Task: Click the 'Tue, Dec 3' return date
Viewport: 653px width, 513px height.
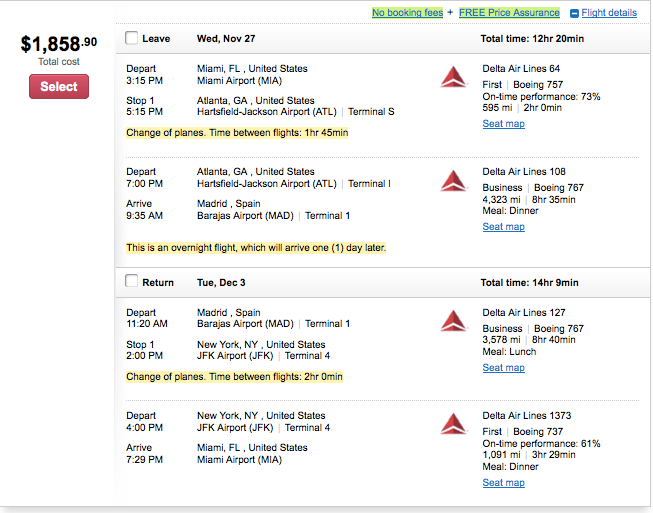Action: [x=221, y=283]
